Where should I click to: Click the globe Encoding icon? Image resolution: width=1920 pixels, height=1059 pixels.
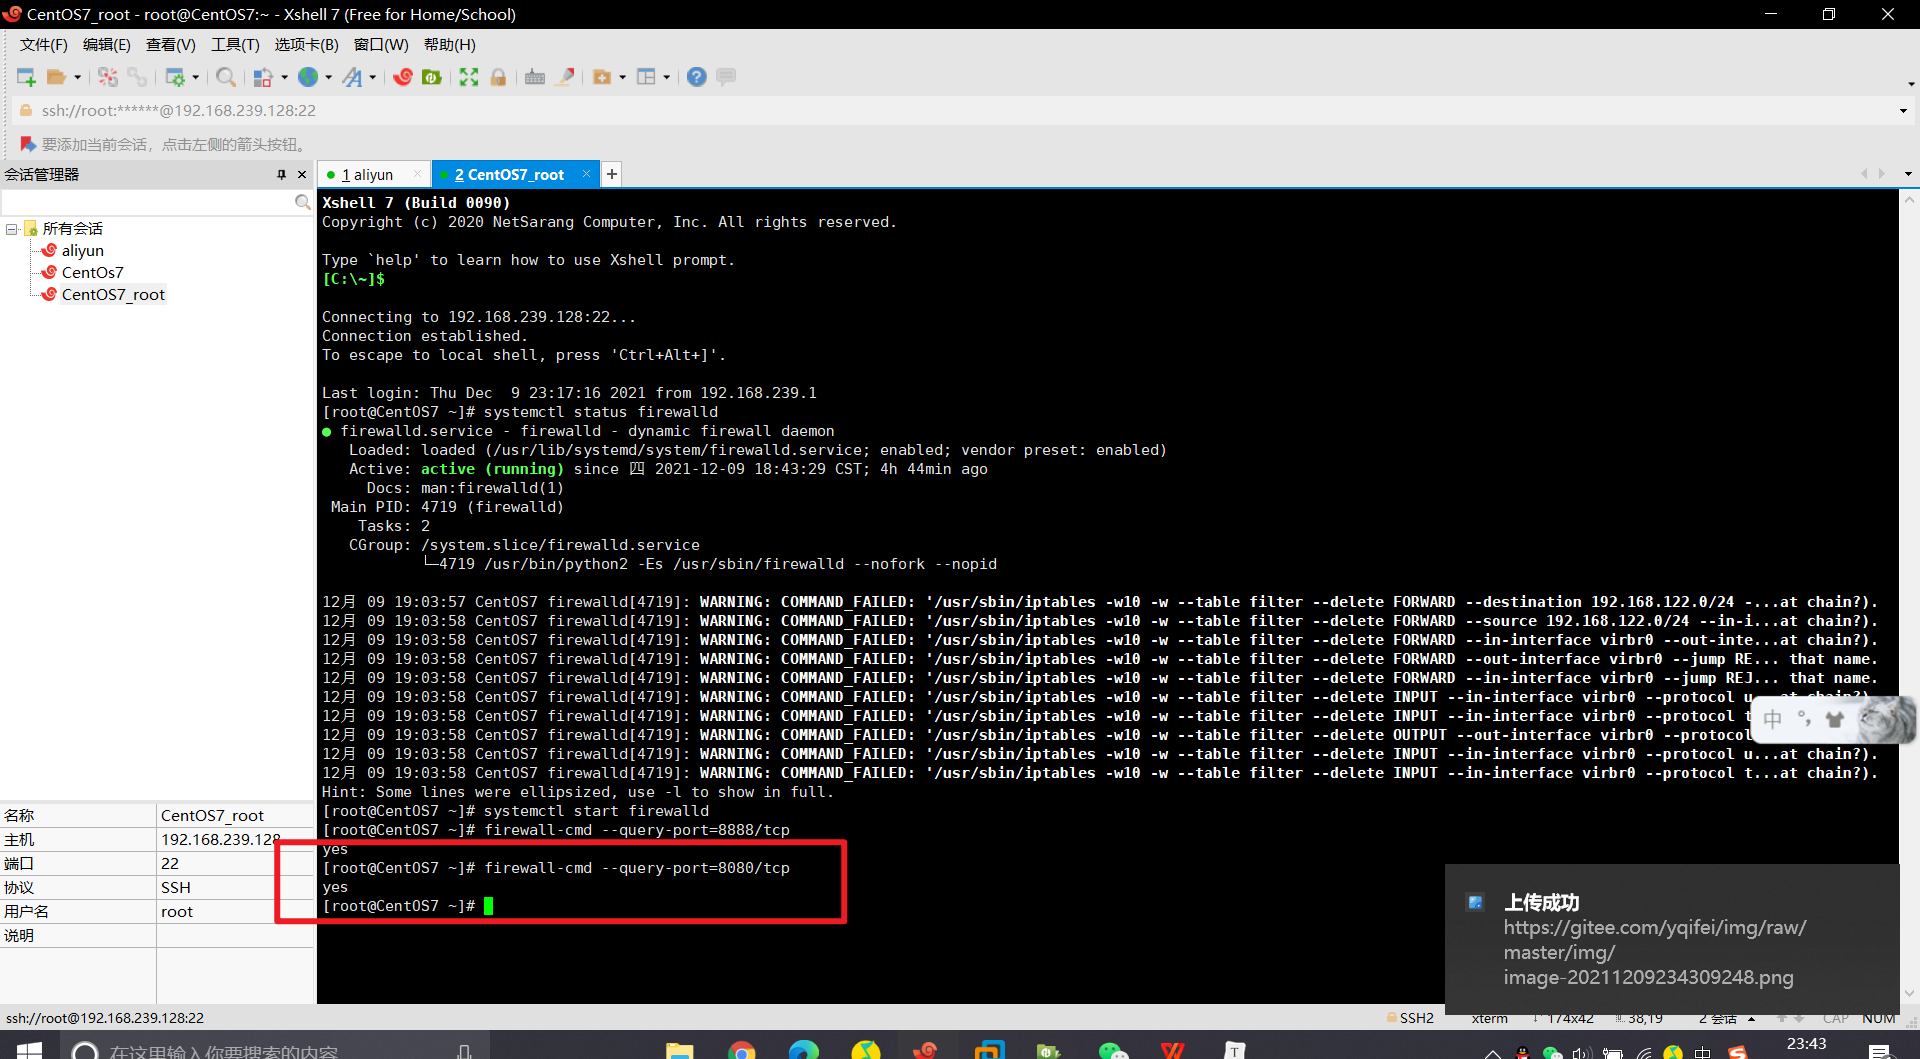pyautogui.click(x=308, y=77)
